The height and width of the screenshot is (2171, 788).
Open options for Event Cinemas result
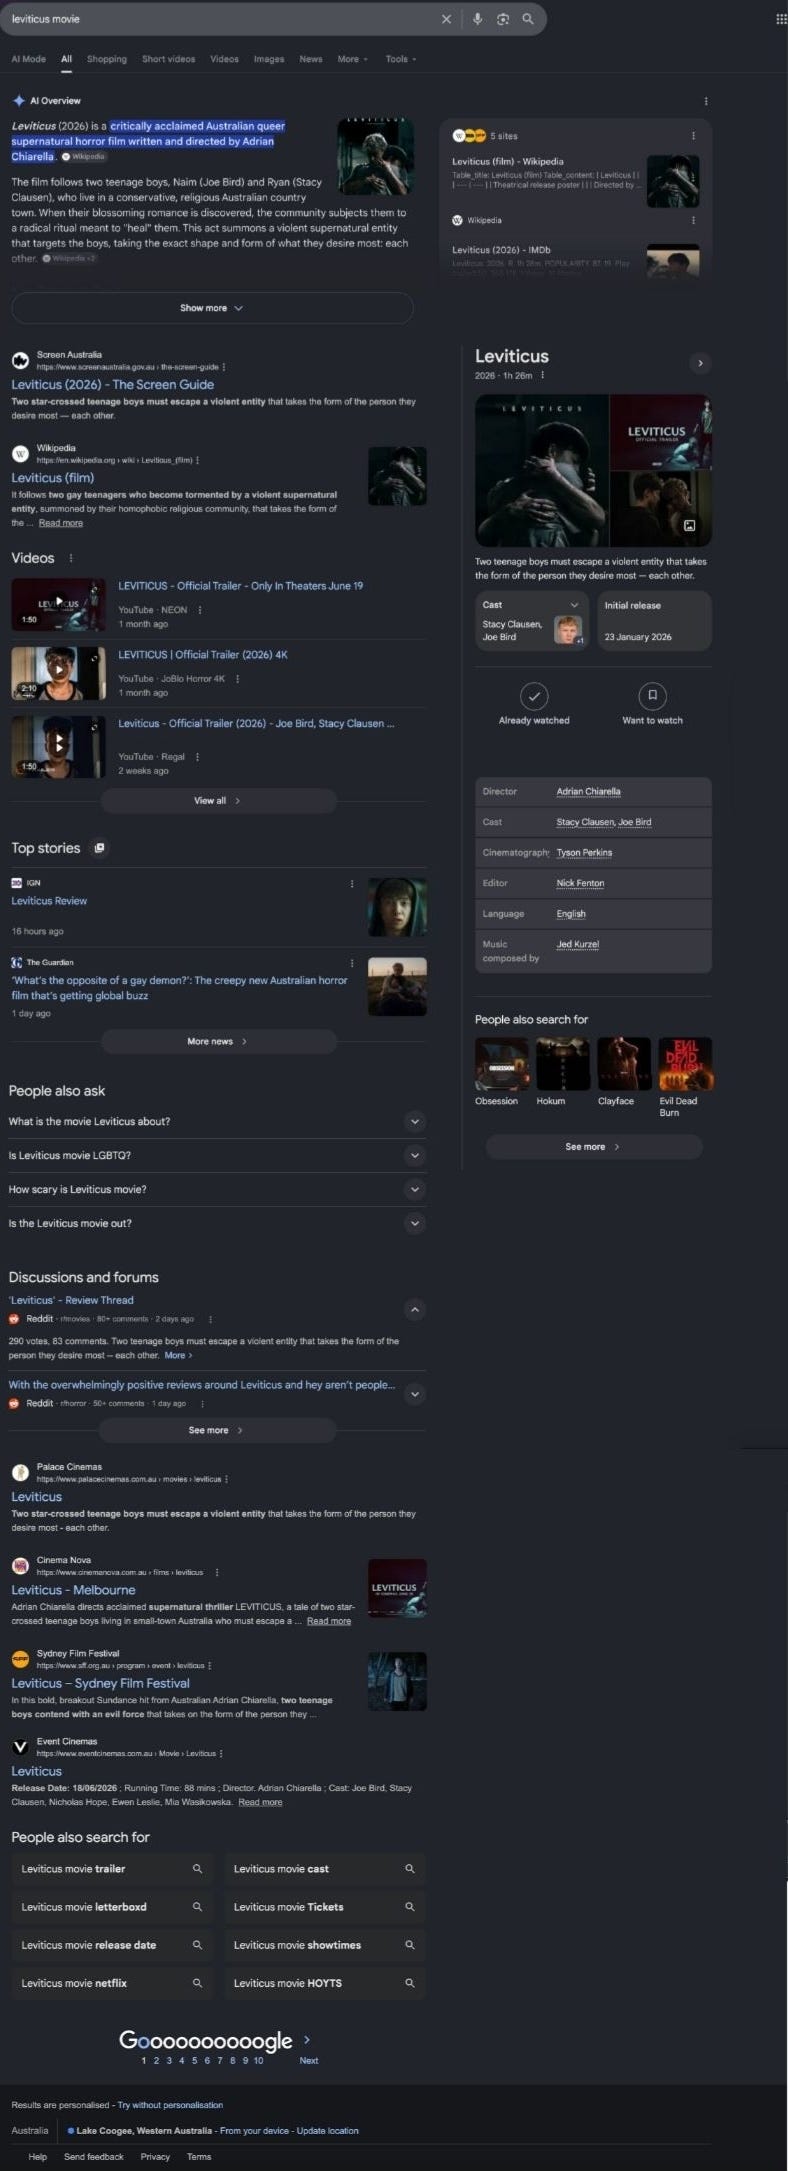tap(221, 1753)
